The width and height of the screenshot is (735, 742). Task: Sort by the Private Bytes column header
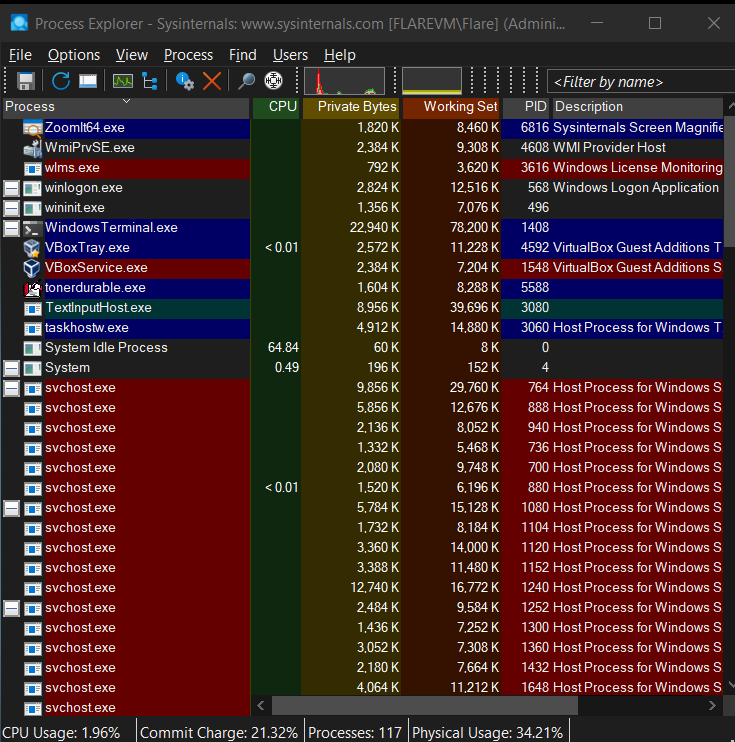(x=351, y=106)
